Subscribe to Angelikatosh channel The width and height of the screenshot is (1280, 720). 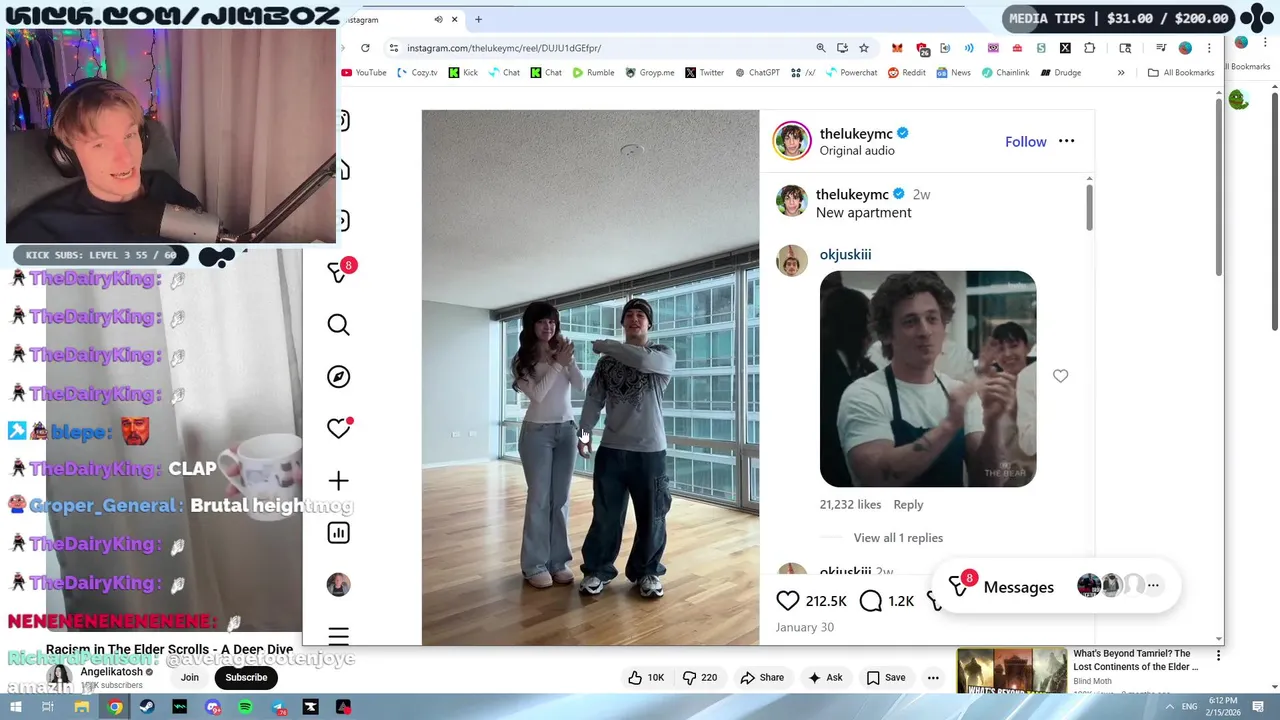[246, 677]
